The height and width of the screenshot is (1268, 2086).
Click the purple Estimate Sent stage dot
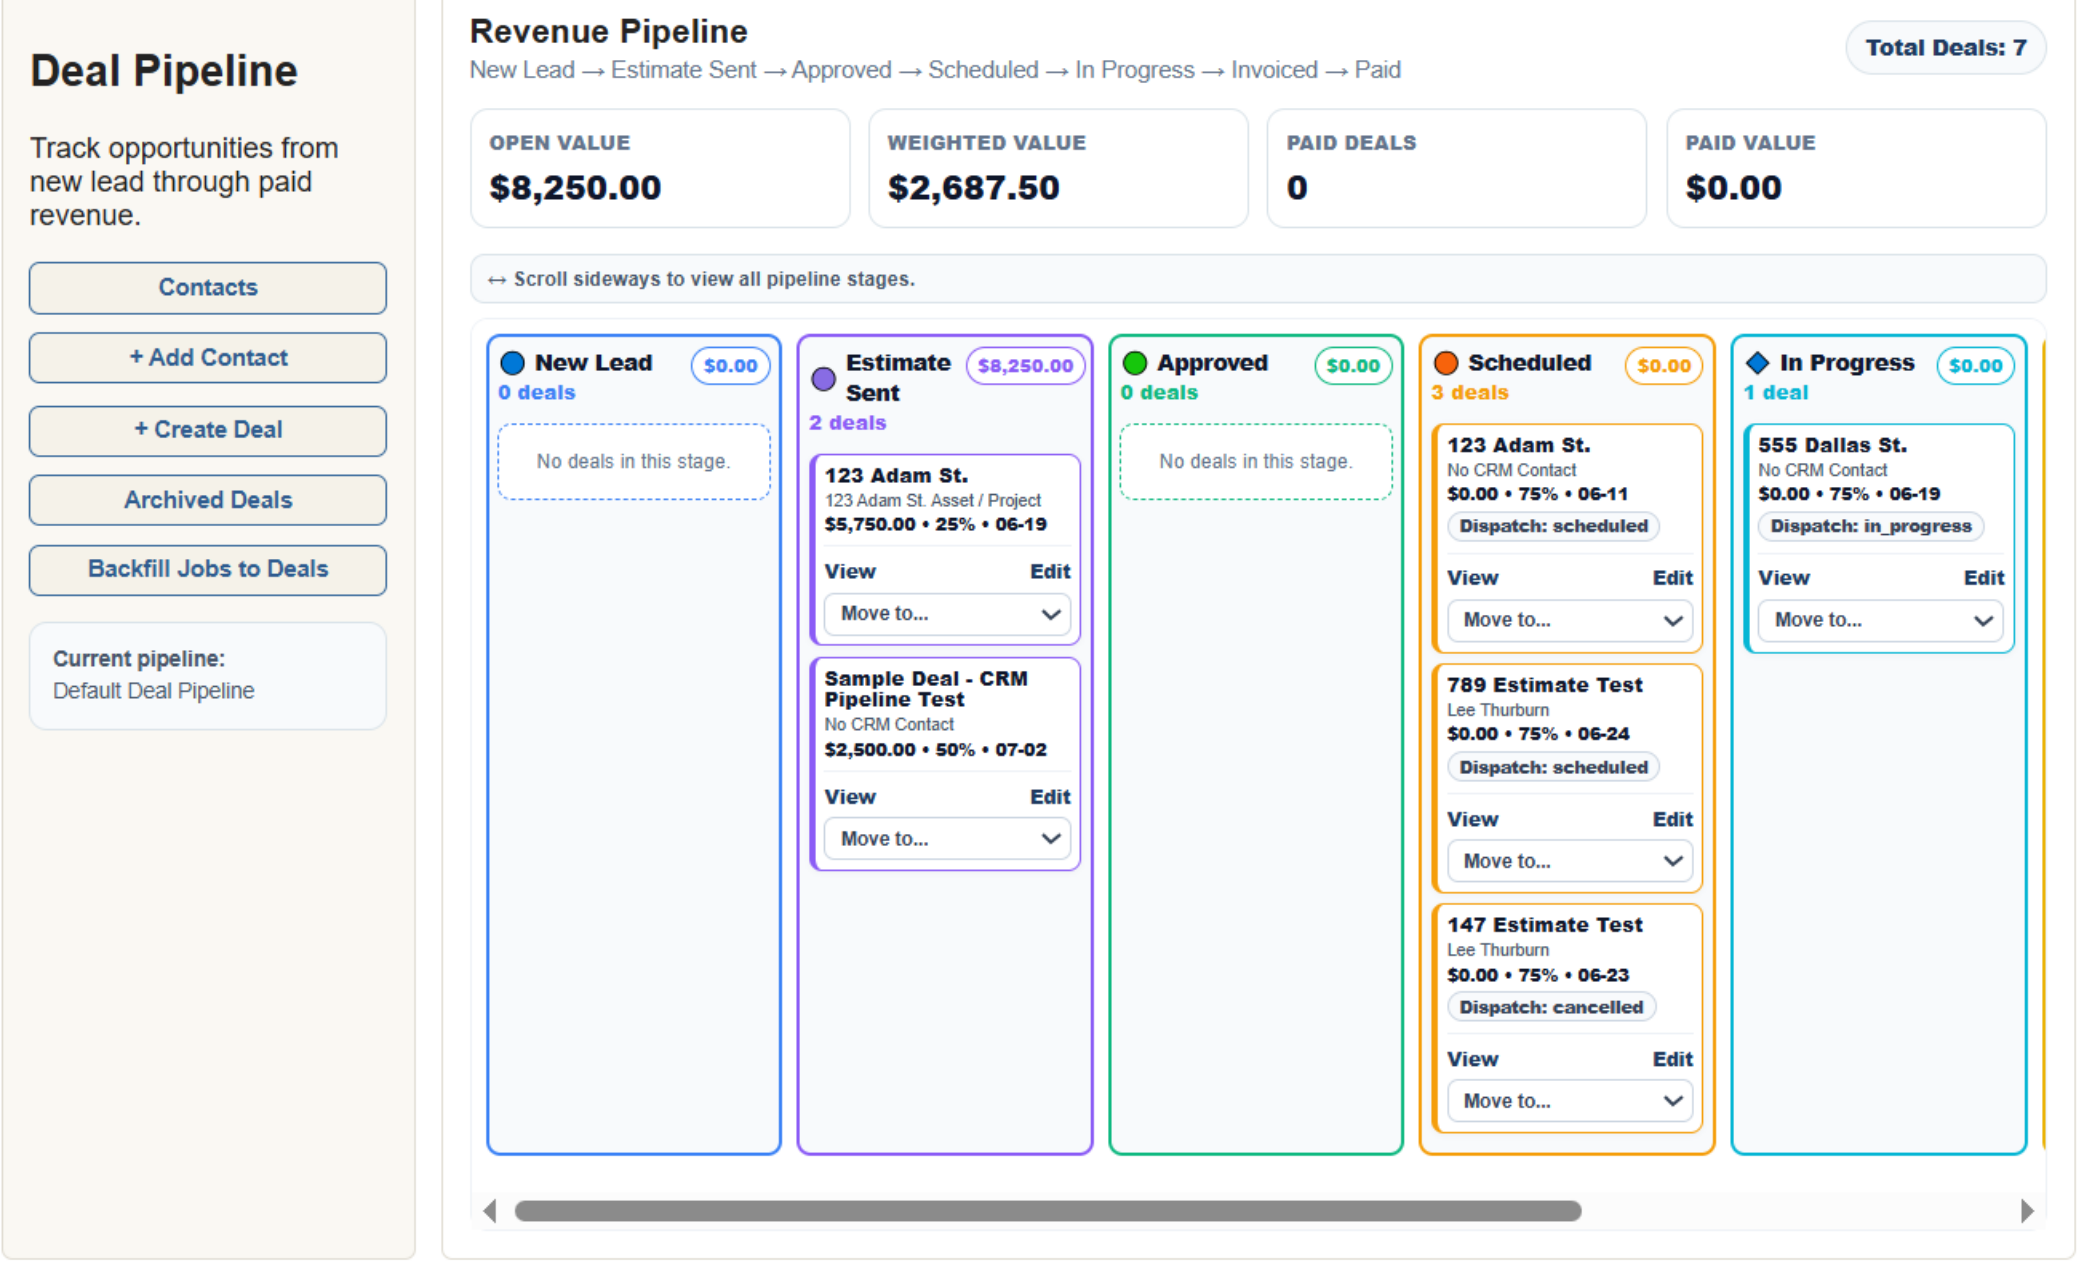coord(823,379)
